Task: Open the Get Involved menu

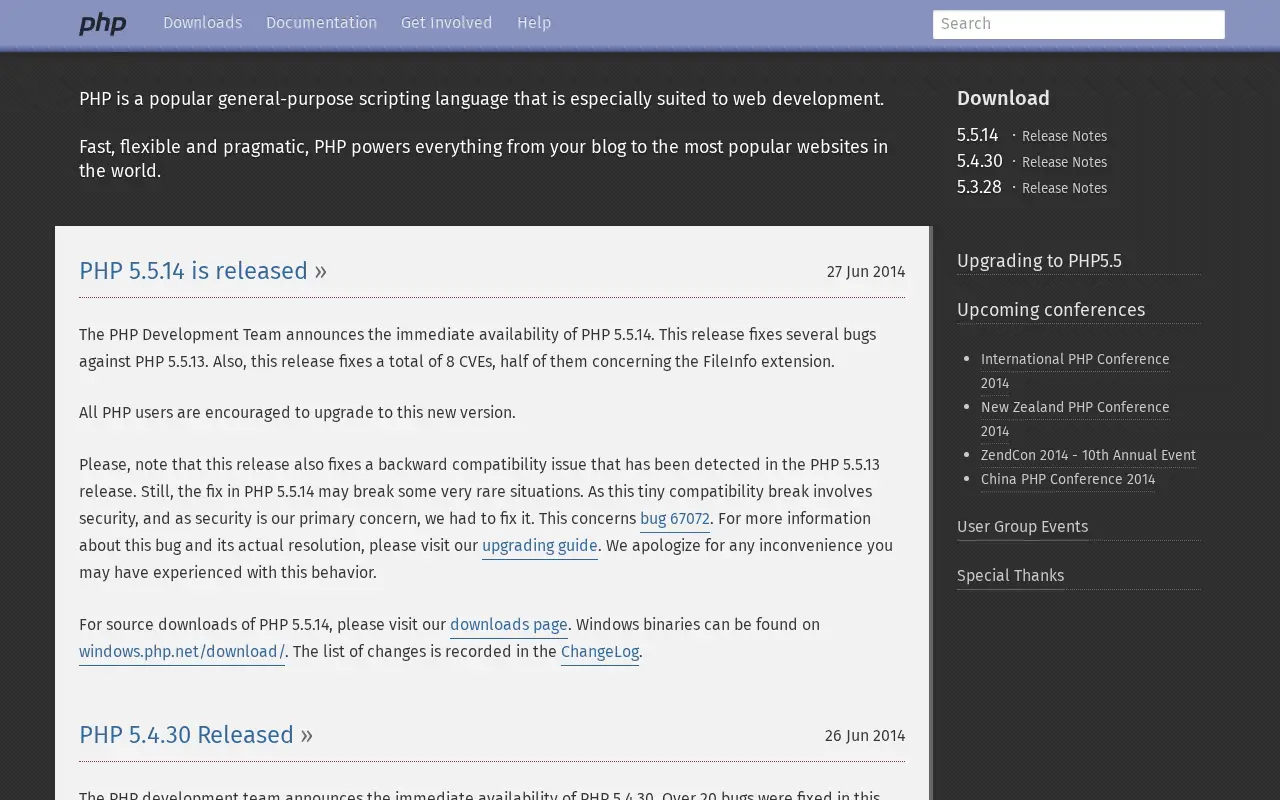Action: 446,23
